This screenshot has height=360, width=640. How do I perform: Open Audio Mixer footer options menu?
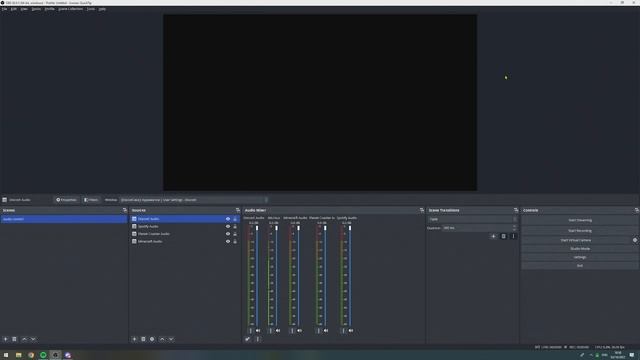(x=258, y=339)
